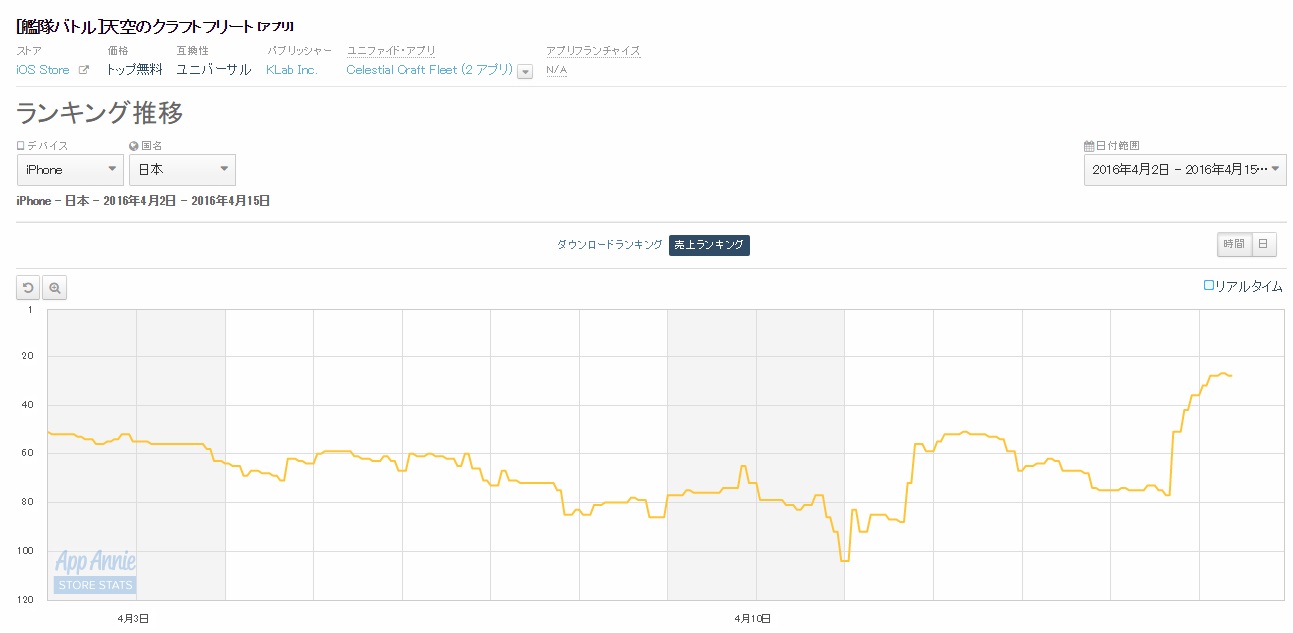Open the iPhone device dropdown
Image resolution: width=1293 pixels, height=633 pixels.
pos(70,170)
